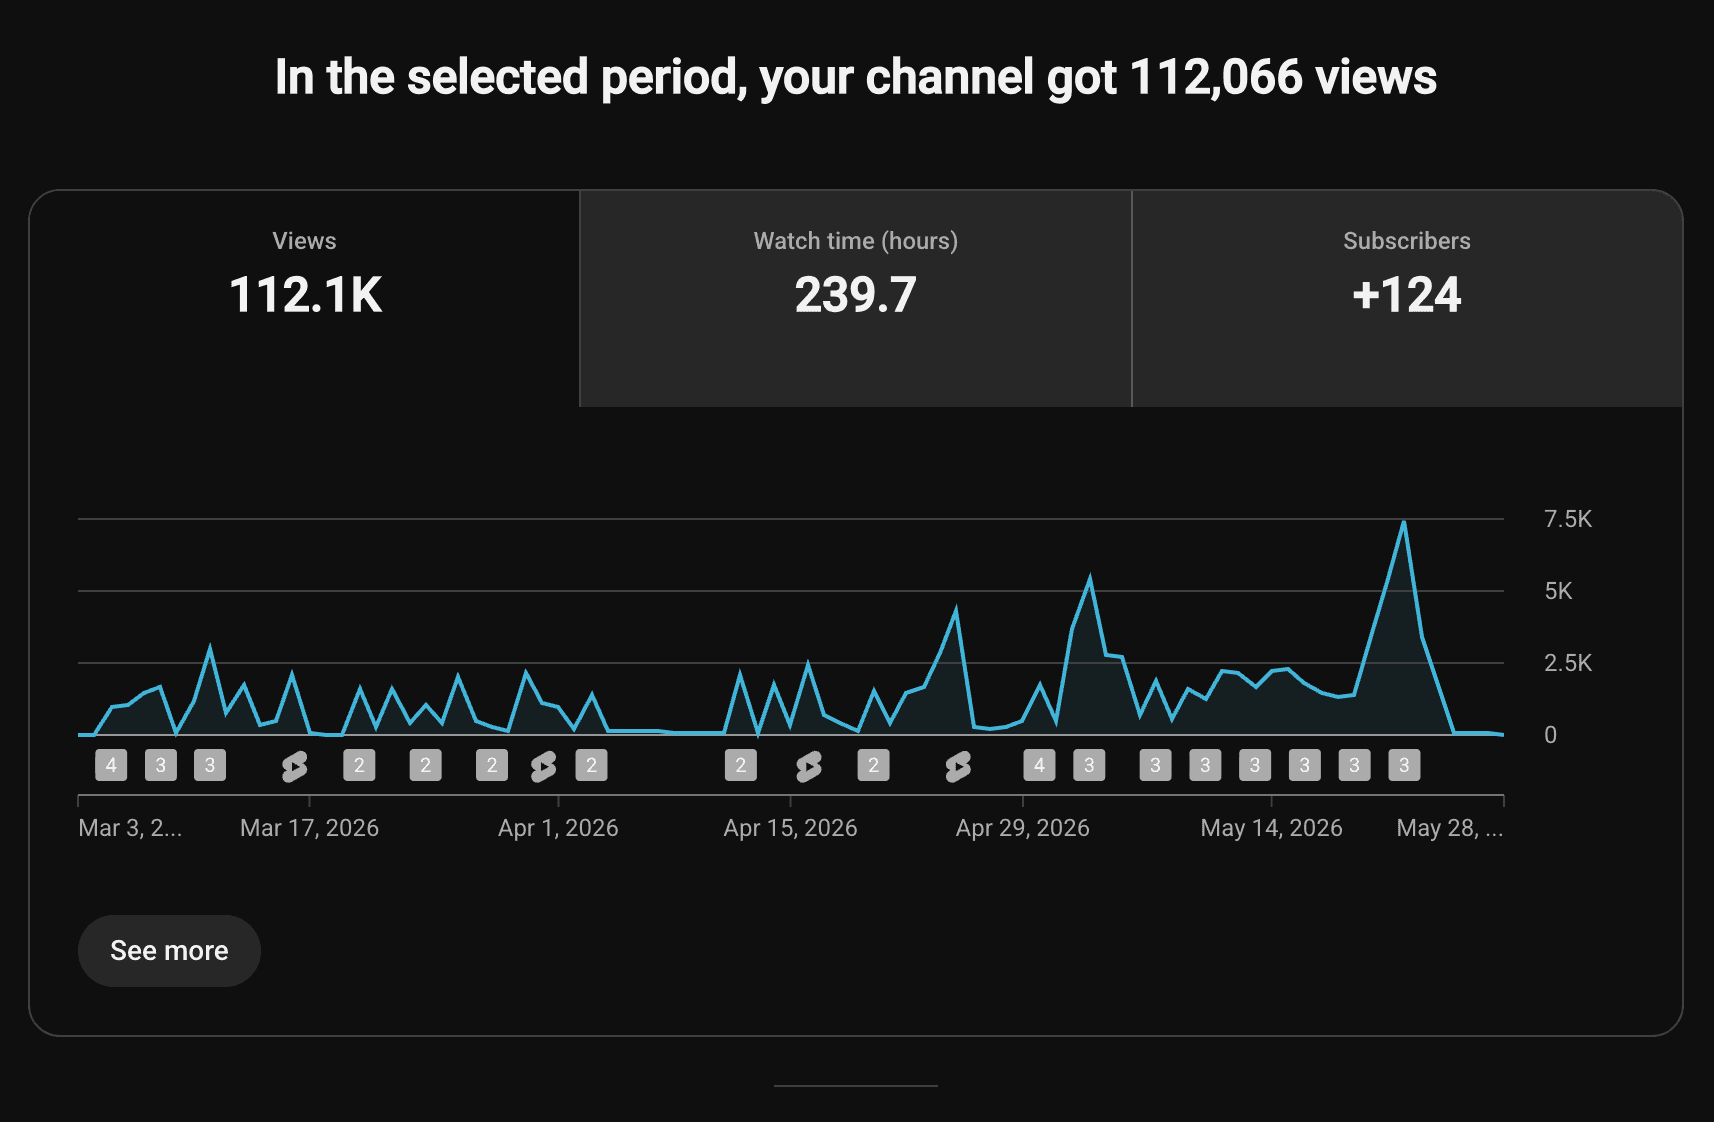Click the Shorts icon just before Apr 1, 2026
The image size is (1714, 1122).
pyautogui.click(x=543, y=767)
